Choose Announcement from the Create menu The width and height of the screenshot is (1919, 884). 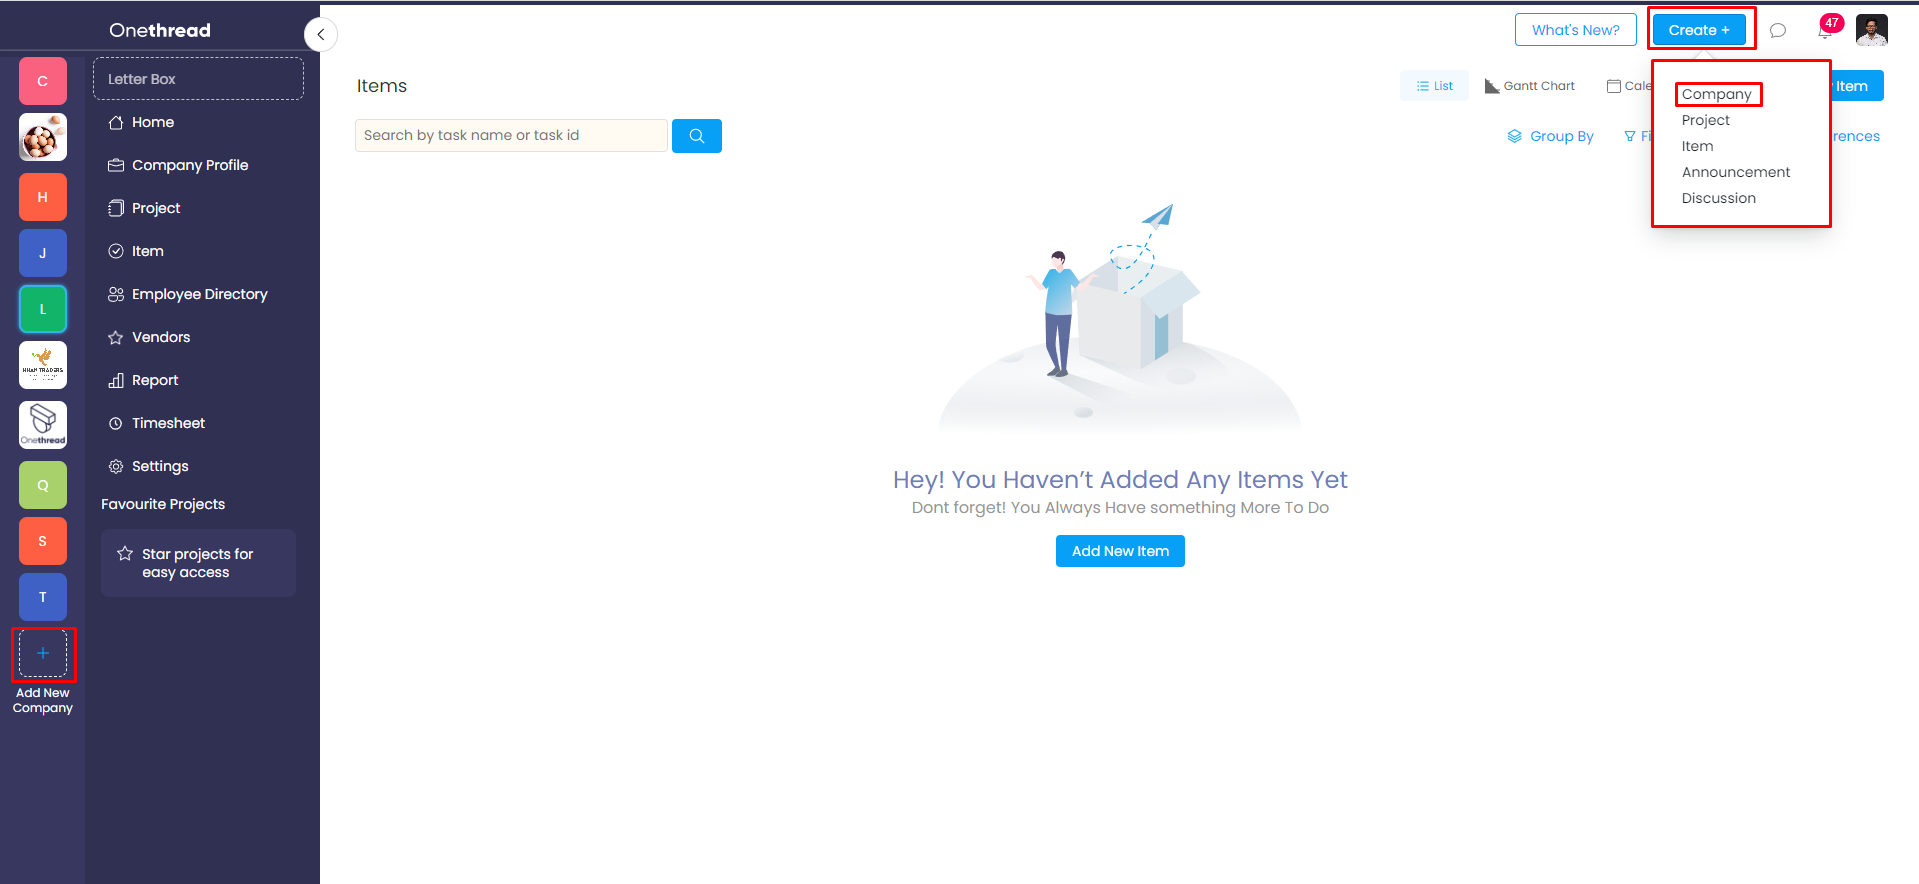coord(1735,172)
